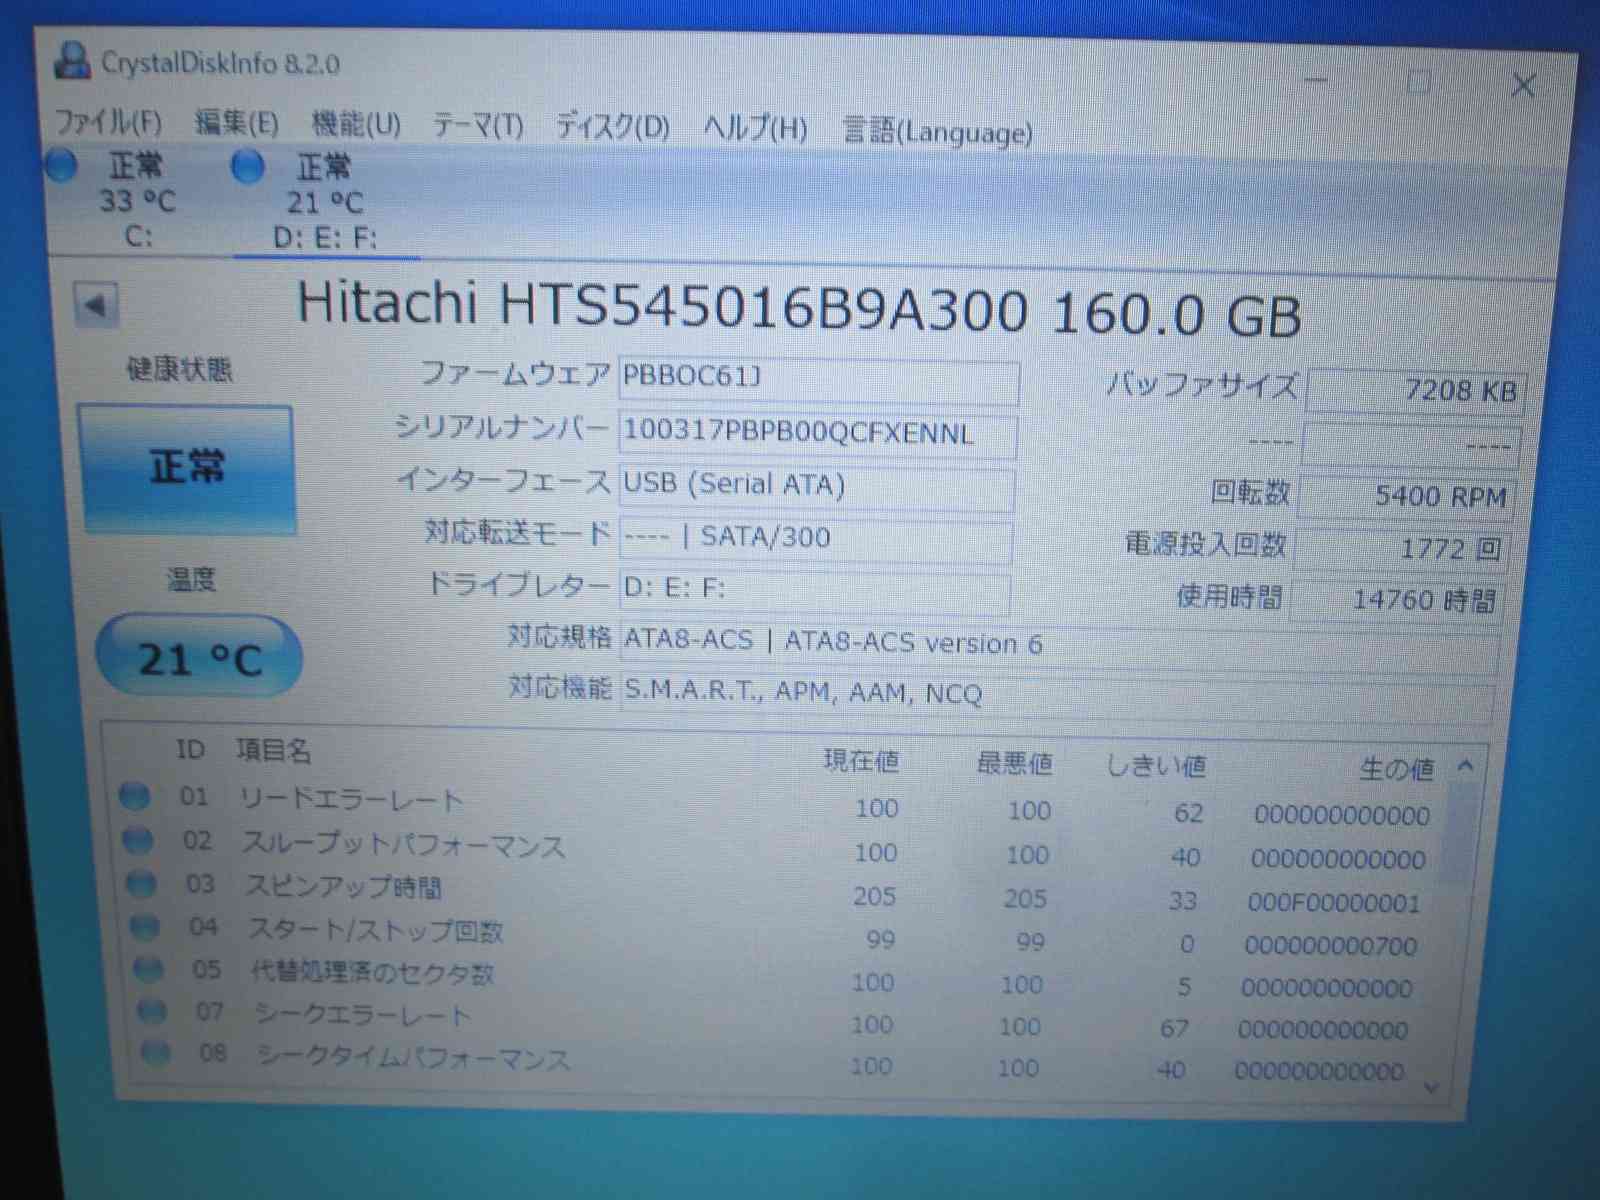This screenshot has width=1600, height=1200.
Task: Click the 現在値 column header
Action: point(861,762)
